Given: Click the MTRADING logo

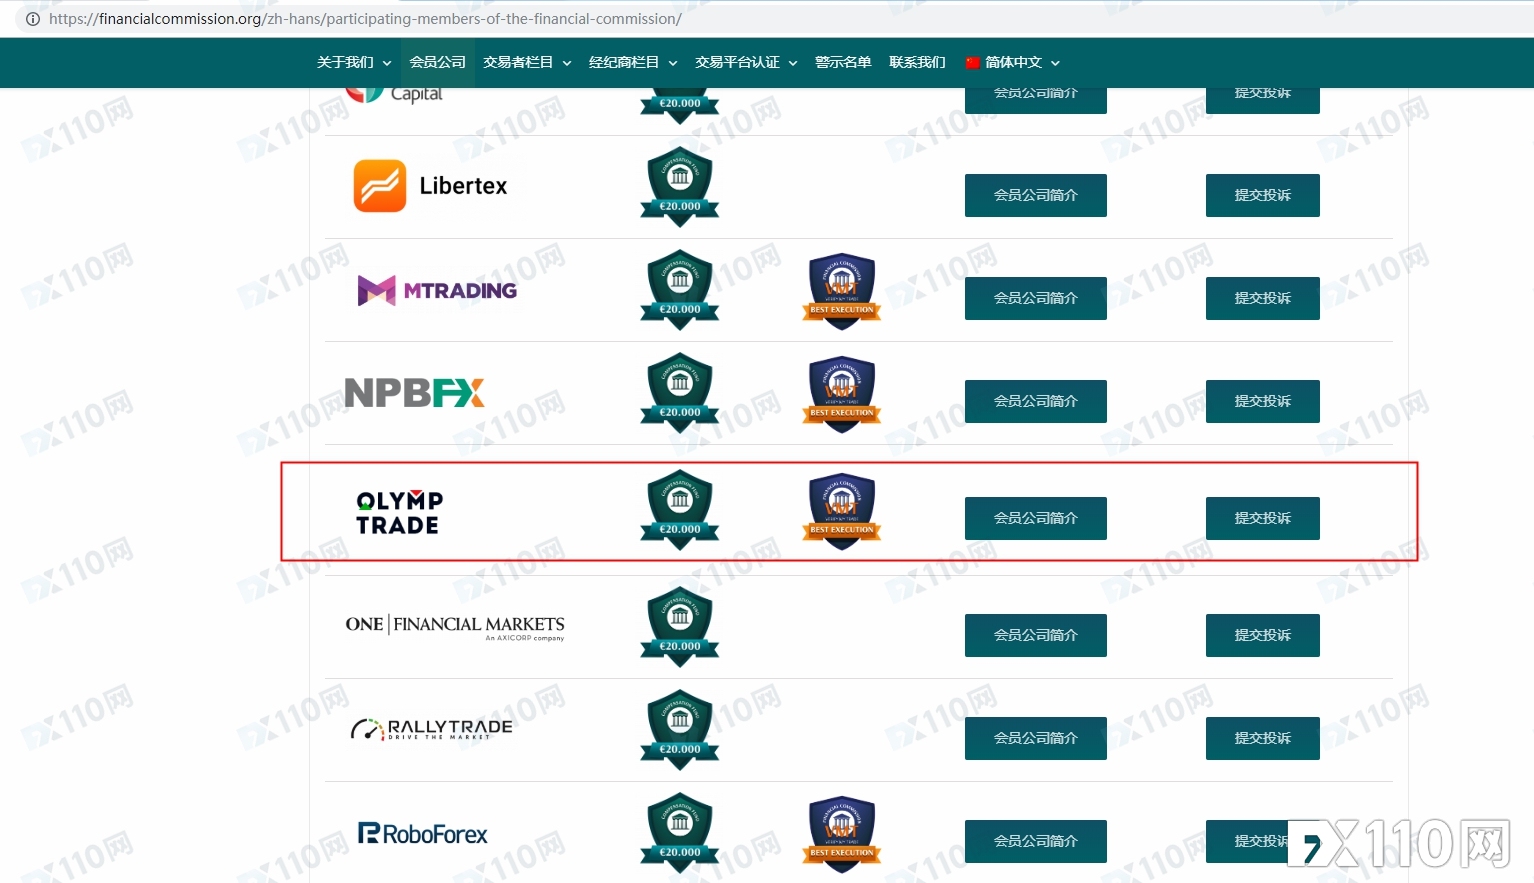Looking at the screenshot, I should tap(437, 290).
